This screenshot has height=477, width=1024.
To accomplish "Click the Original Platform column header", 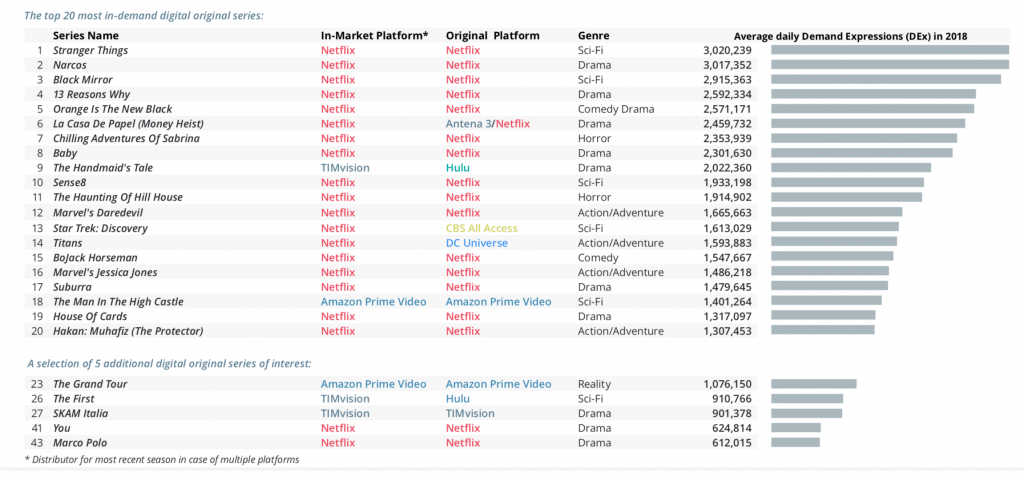I will [493, 36].
